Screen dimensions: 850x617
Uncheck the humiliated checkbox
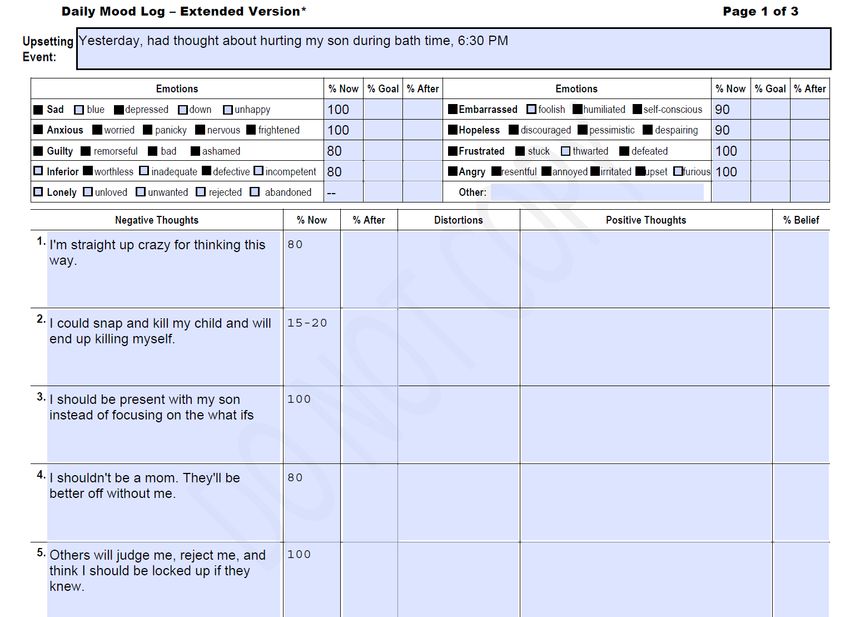578,109
